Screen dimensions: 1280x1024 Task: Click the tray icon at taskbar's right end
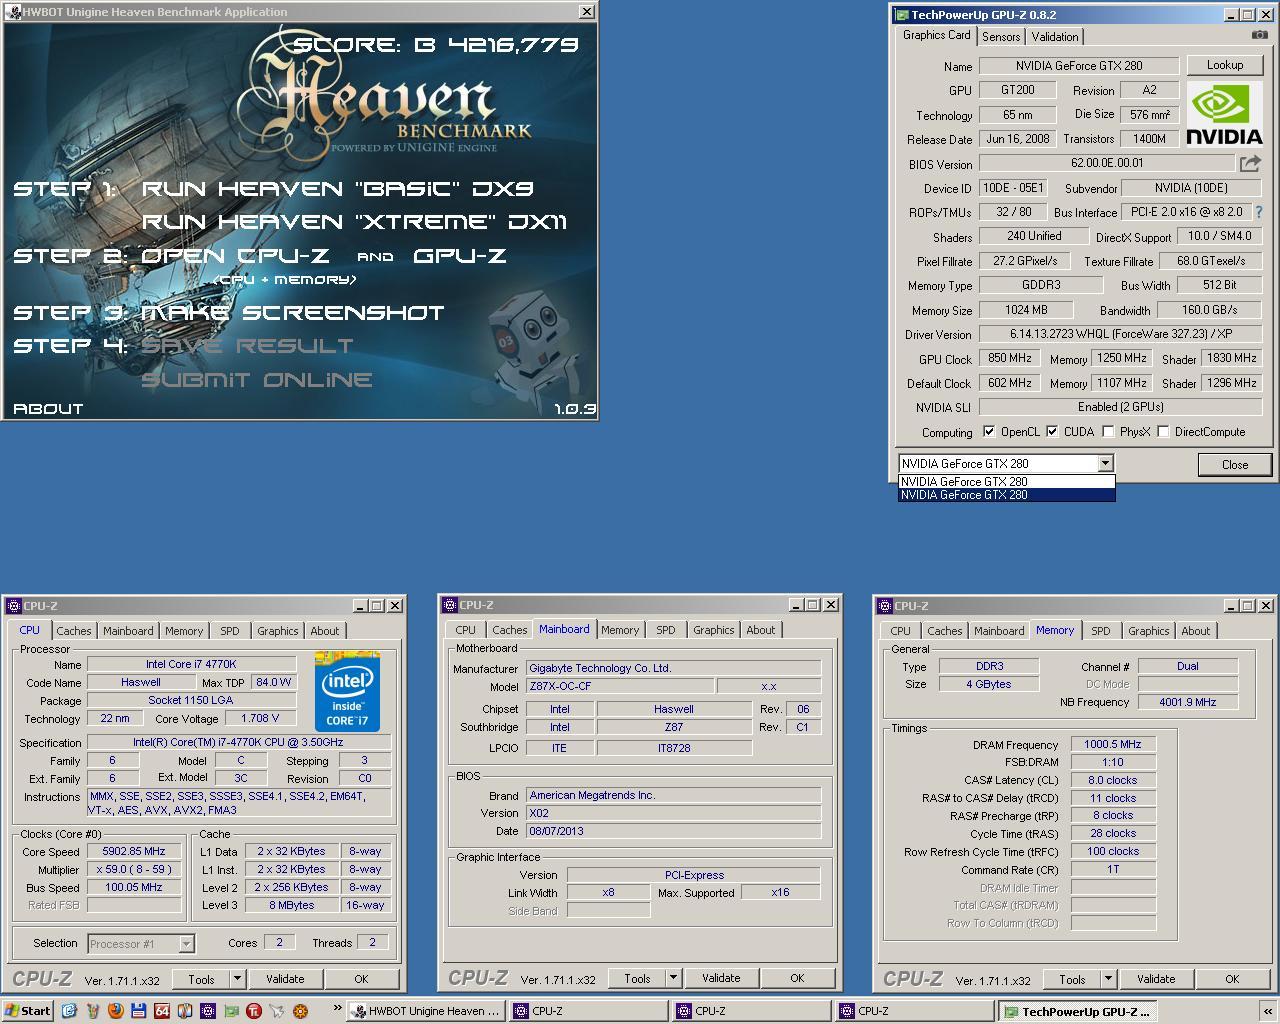point(1268,1011)
